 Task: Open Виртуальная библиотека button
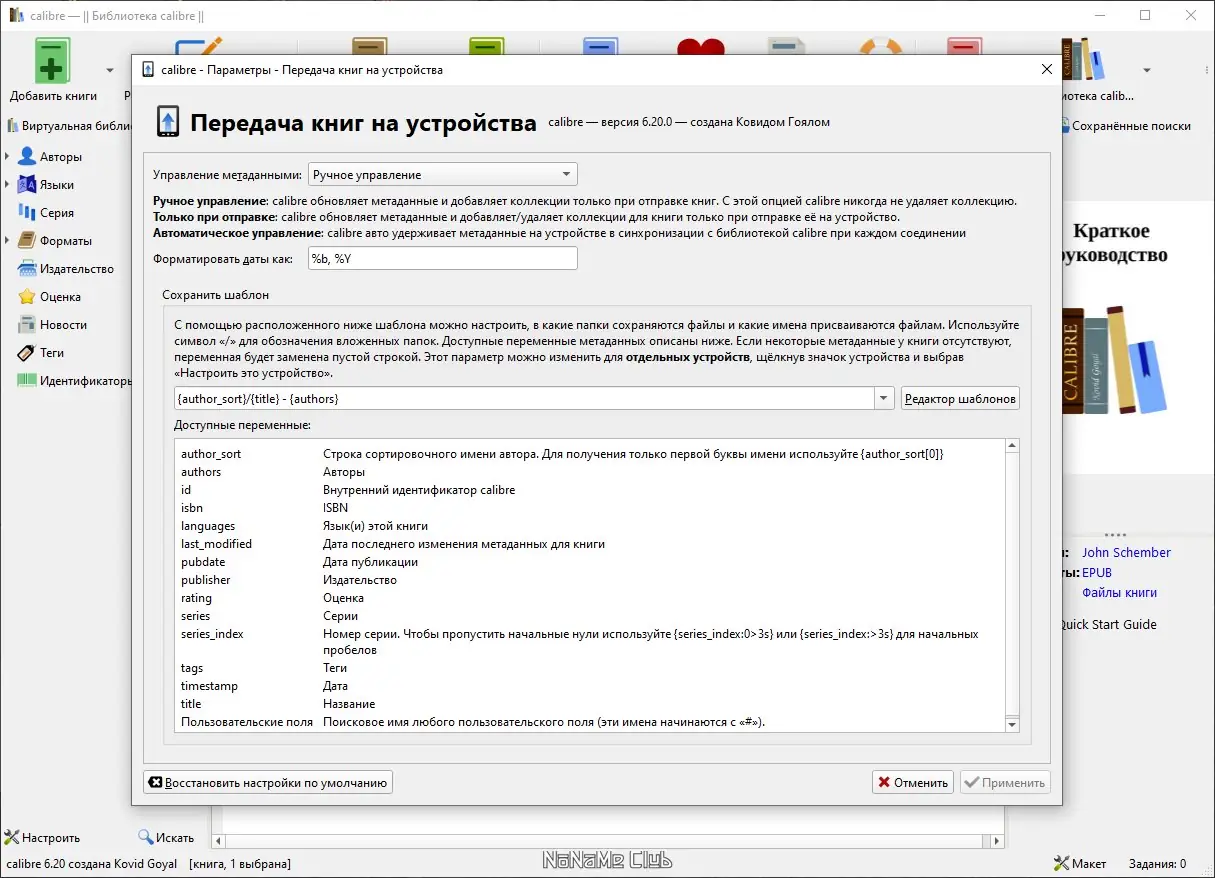[67, 126]
